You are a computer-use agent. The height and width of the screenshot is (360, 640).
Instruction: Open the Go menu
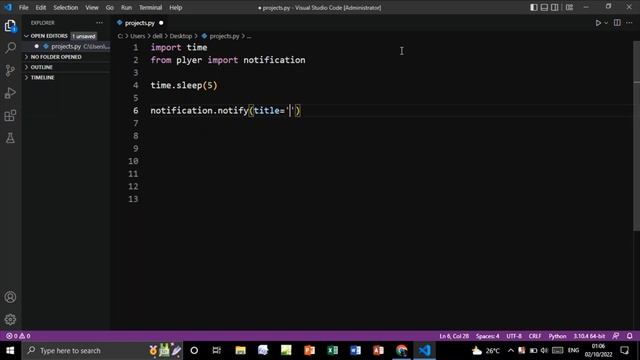point(110,7)
